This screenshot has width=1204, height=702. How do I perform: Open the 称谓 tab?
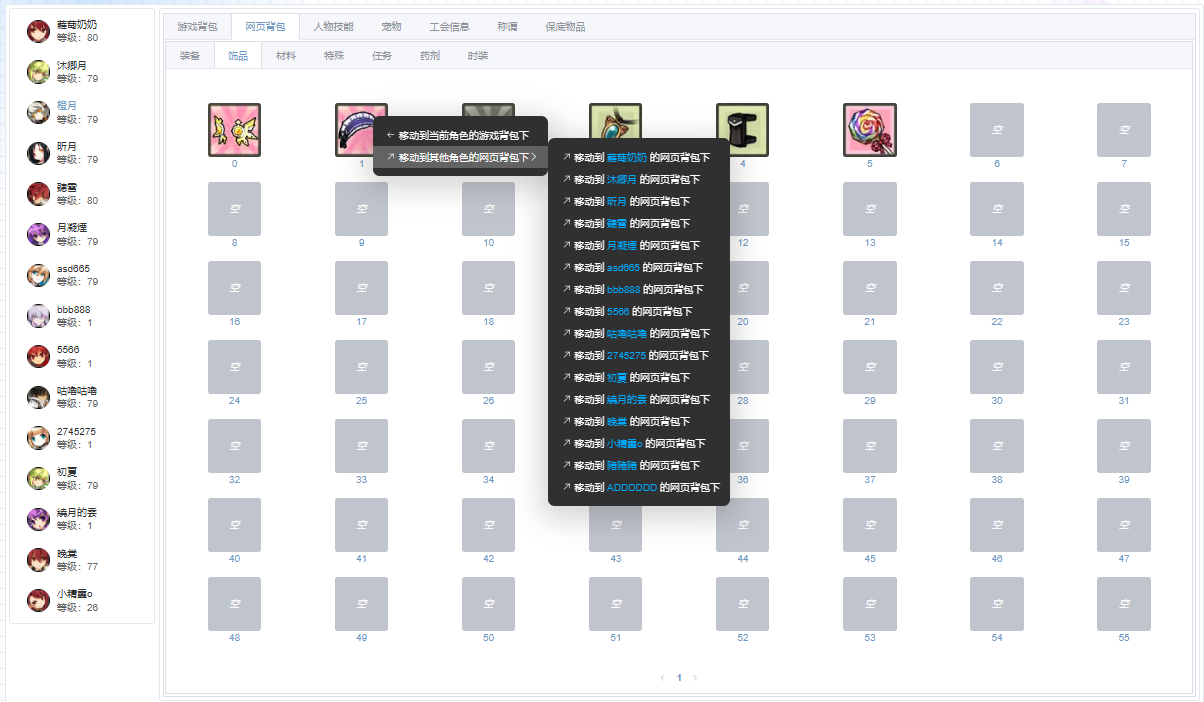click(x=507, y=27)
